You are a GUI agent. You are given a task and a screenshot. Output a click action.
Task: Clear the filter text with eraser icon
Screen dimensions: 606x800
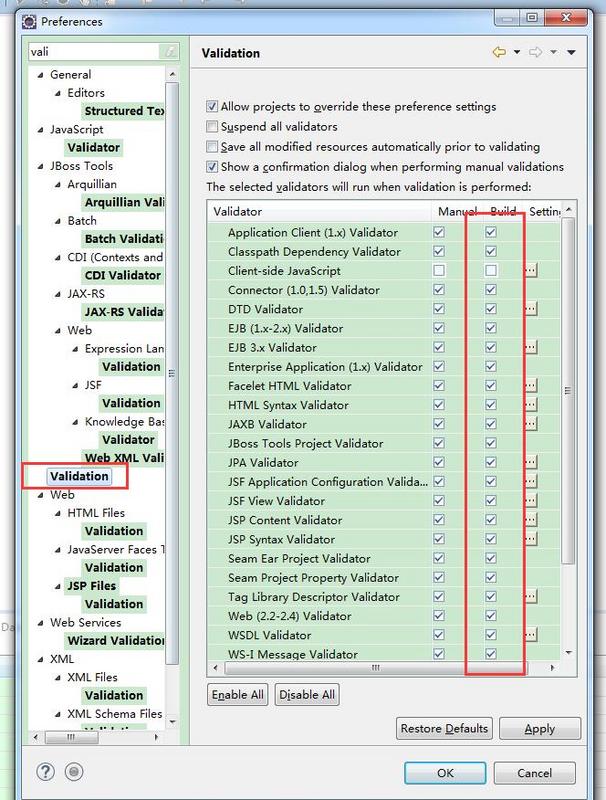tap(169, 52)
